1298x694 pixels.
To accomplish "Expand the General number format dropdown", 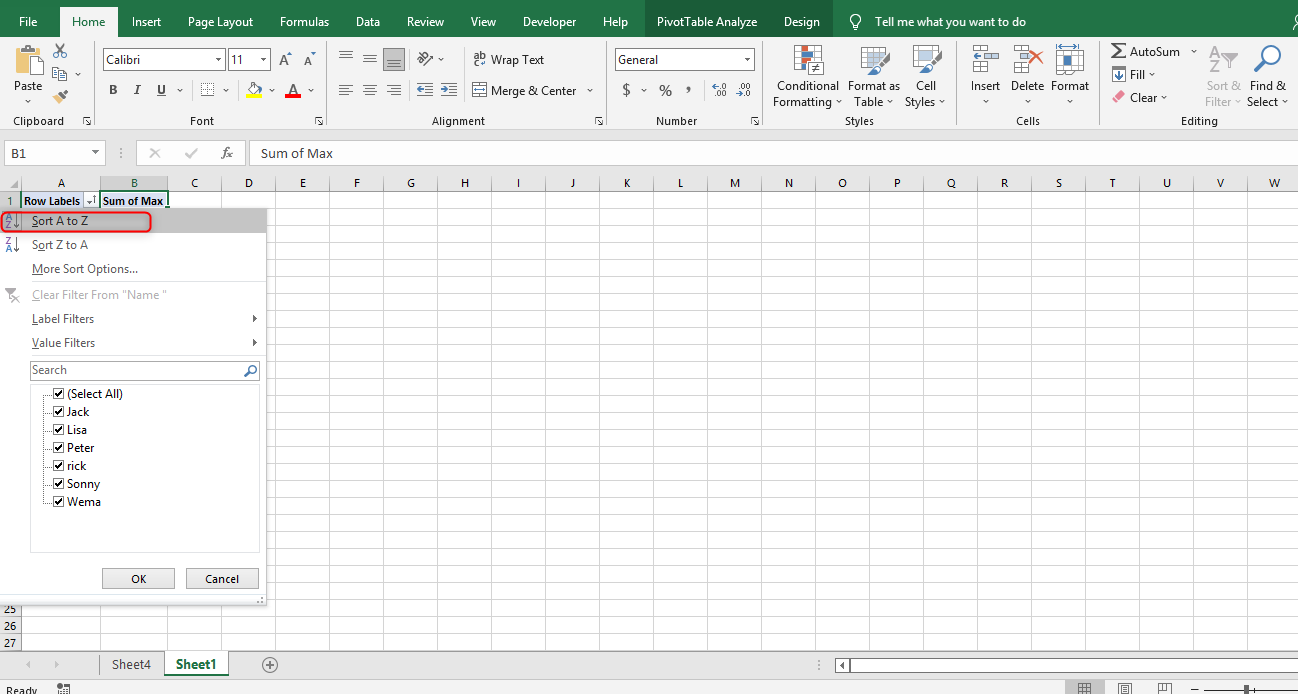I will click(747, 60).
